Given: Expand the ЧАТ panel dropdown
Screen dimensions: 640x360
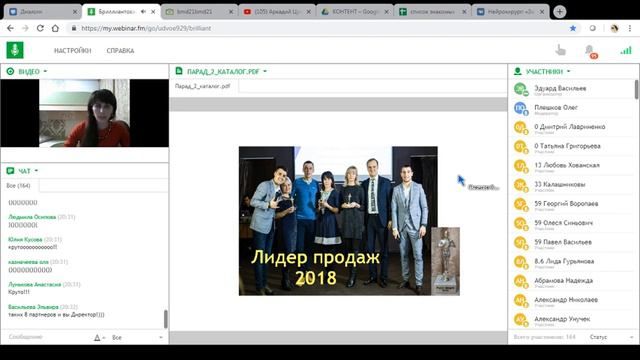Looking at the screenshot, I should (x=36, y=171).
